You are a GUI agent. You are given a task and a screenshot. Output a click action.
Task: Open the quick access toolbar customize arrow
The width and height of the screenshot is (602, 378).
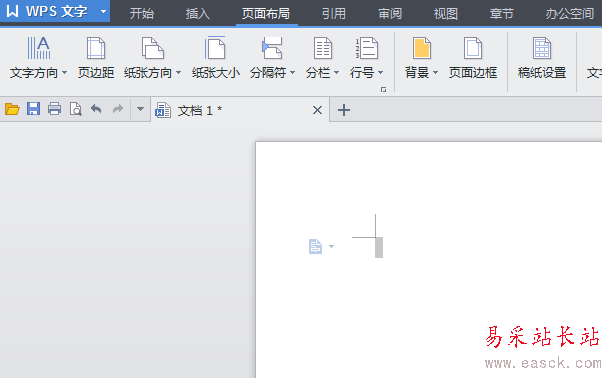141,109
